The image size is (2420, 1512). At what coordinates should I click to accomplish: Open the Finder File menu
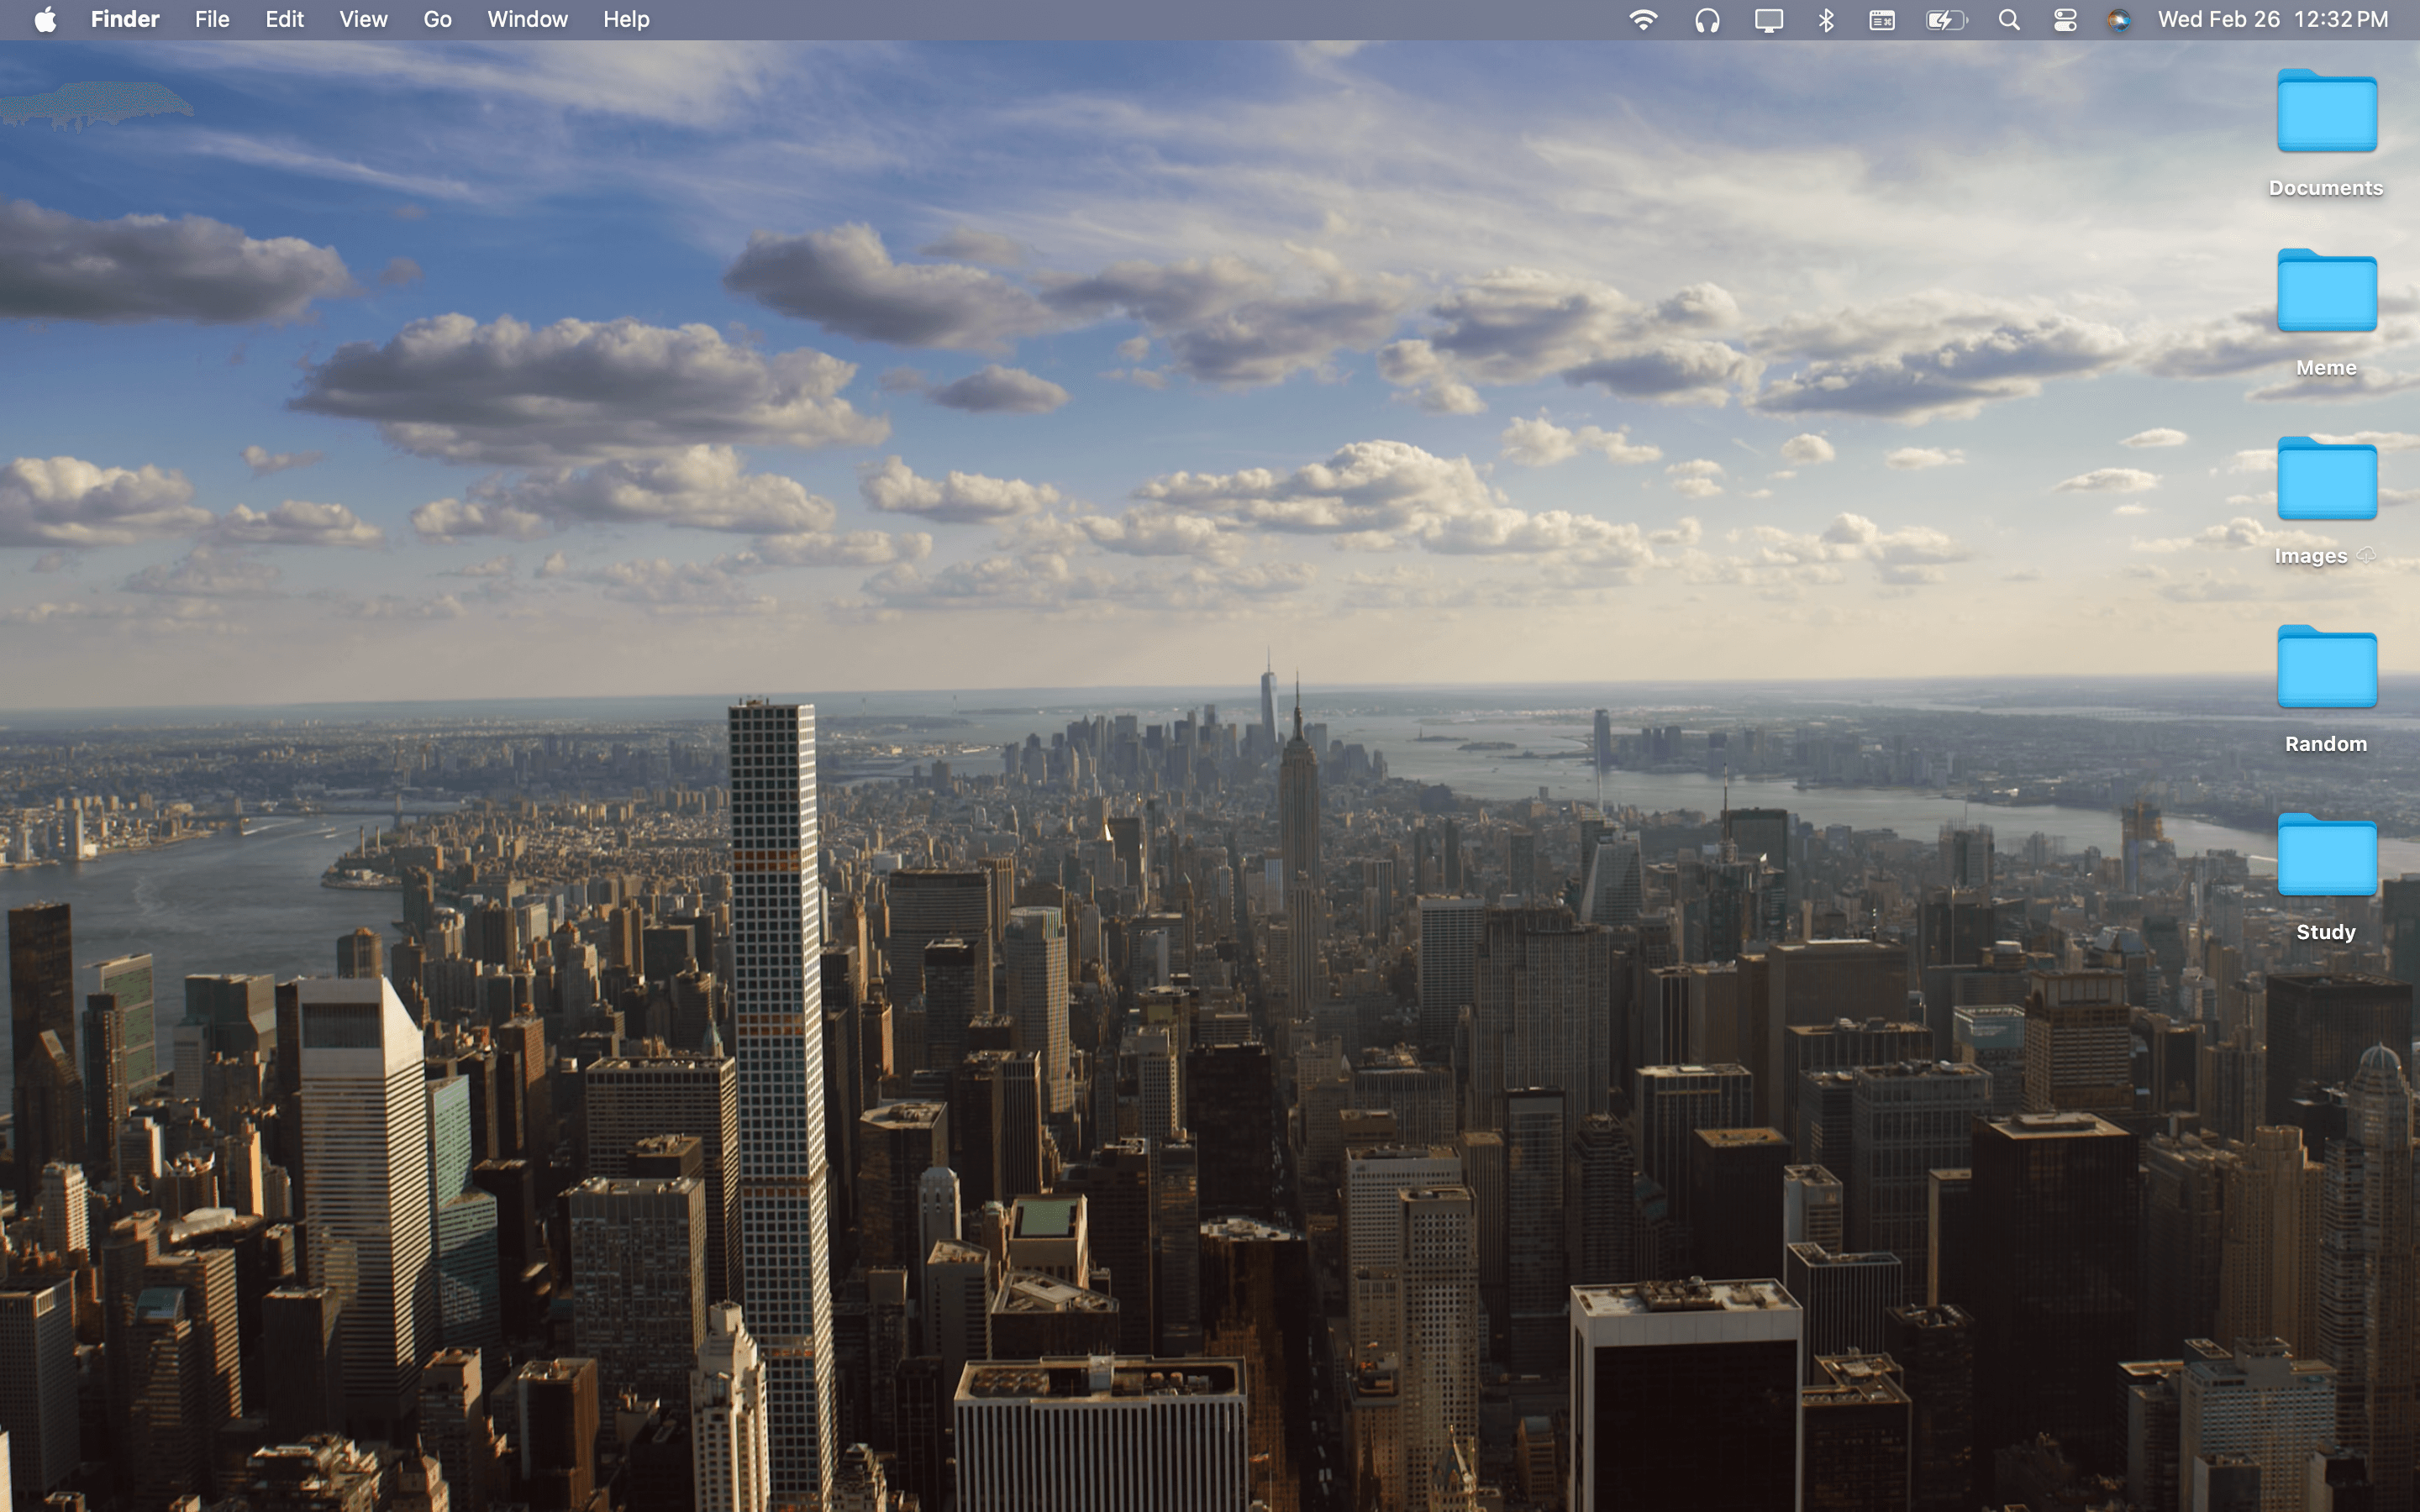coord(211,18)
